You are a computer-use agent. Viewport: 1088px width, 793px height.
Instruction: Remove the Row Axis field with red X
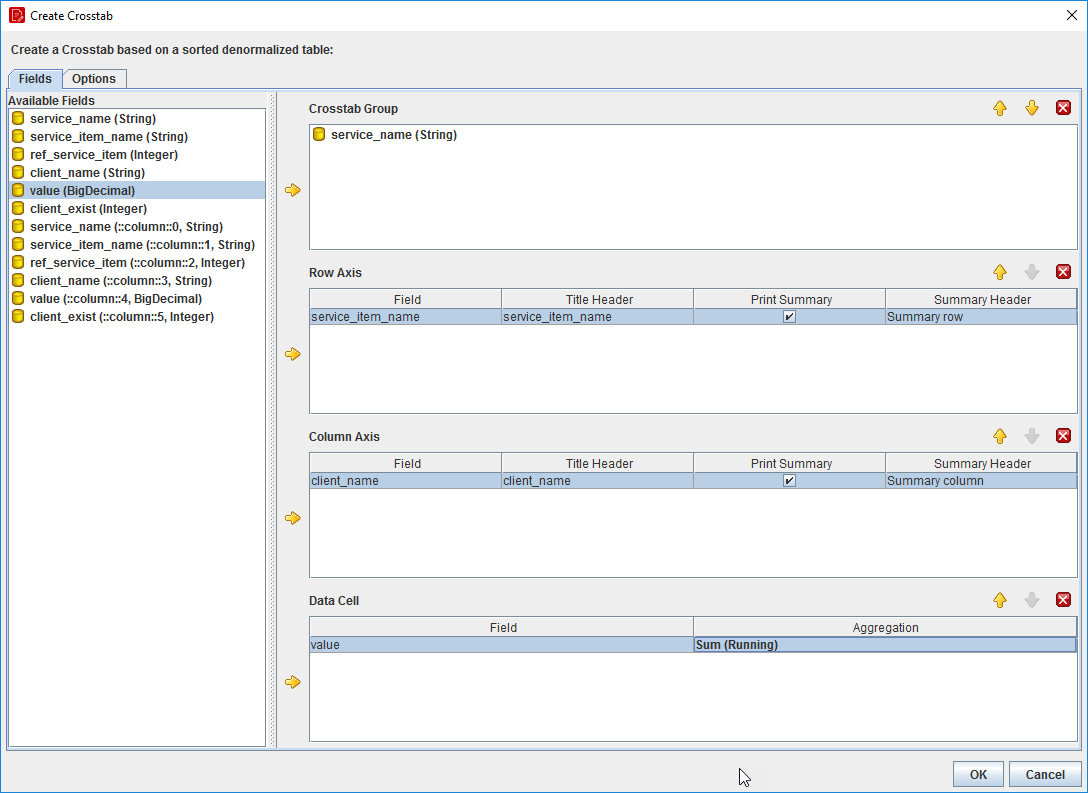click(x=1063, y=271)
